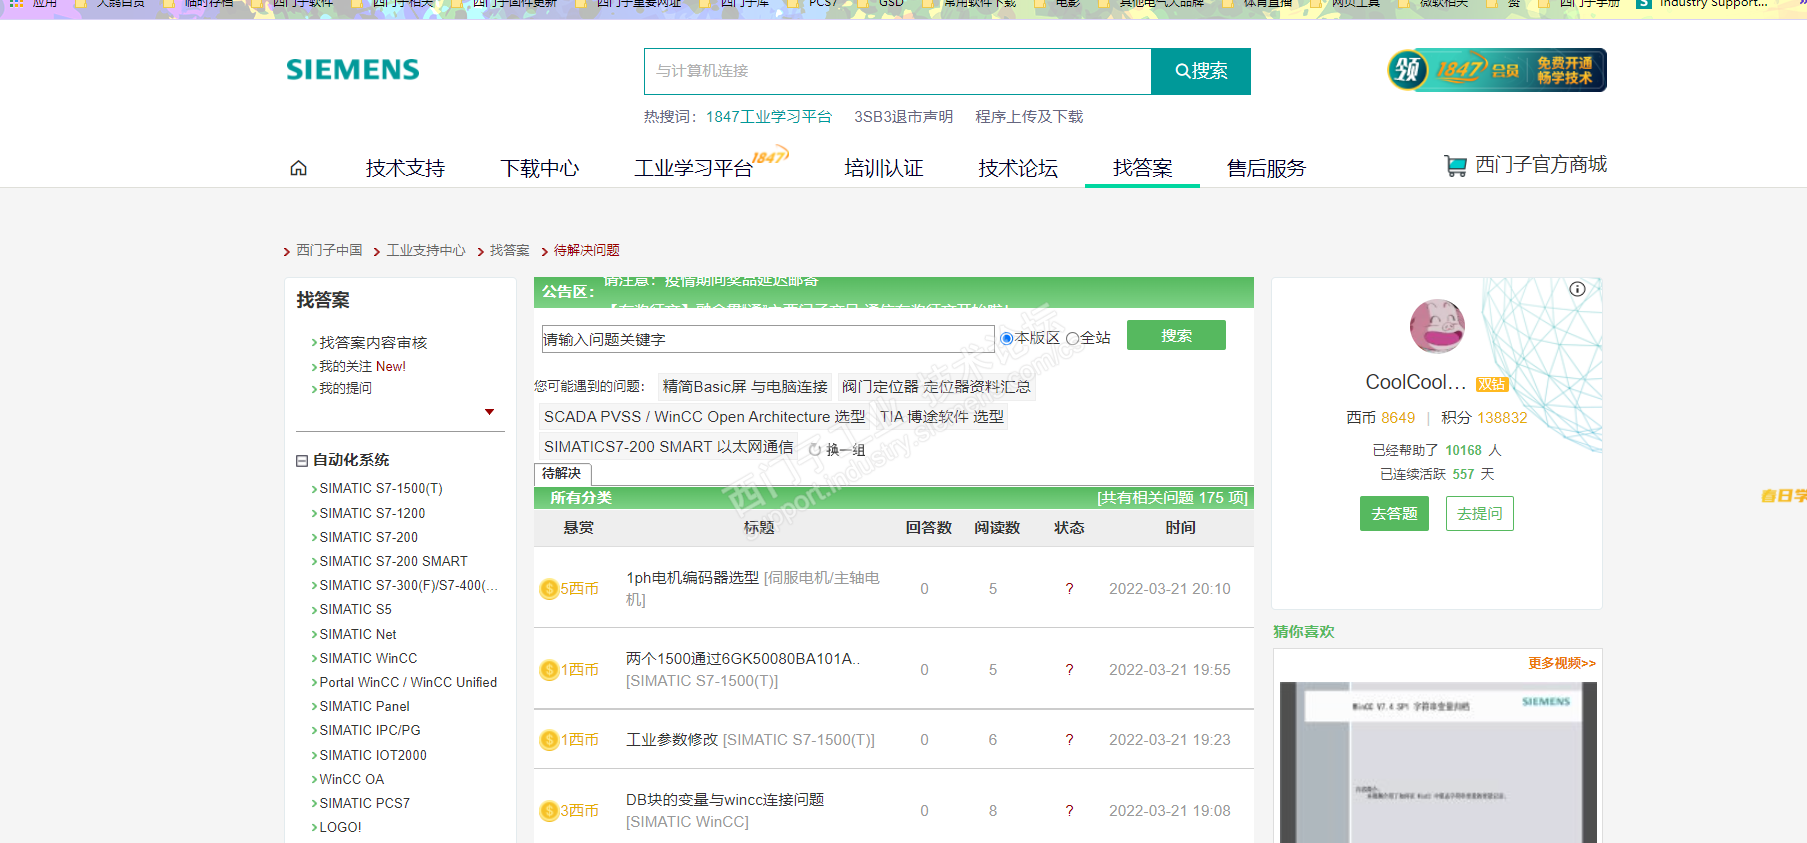The image size is (1807, 843).
Task: Open the 1847 free learning banner
Action: click(1497, 70)
